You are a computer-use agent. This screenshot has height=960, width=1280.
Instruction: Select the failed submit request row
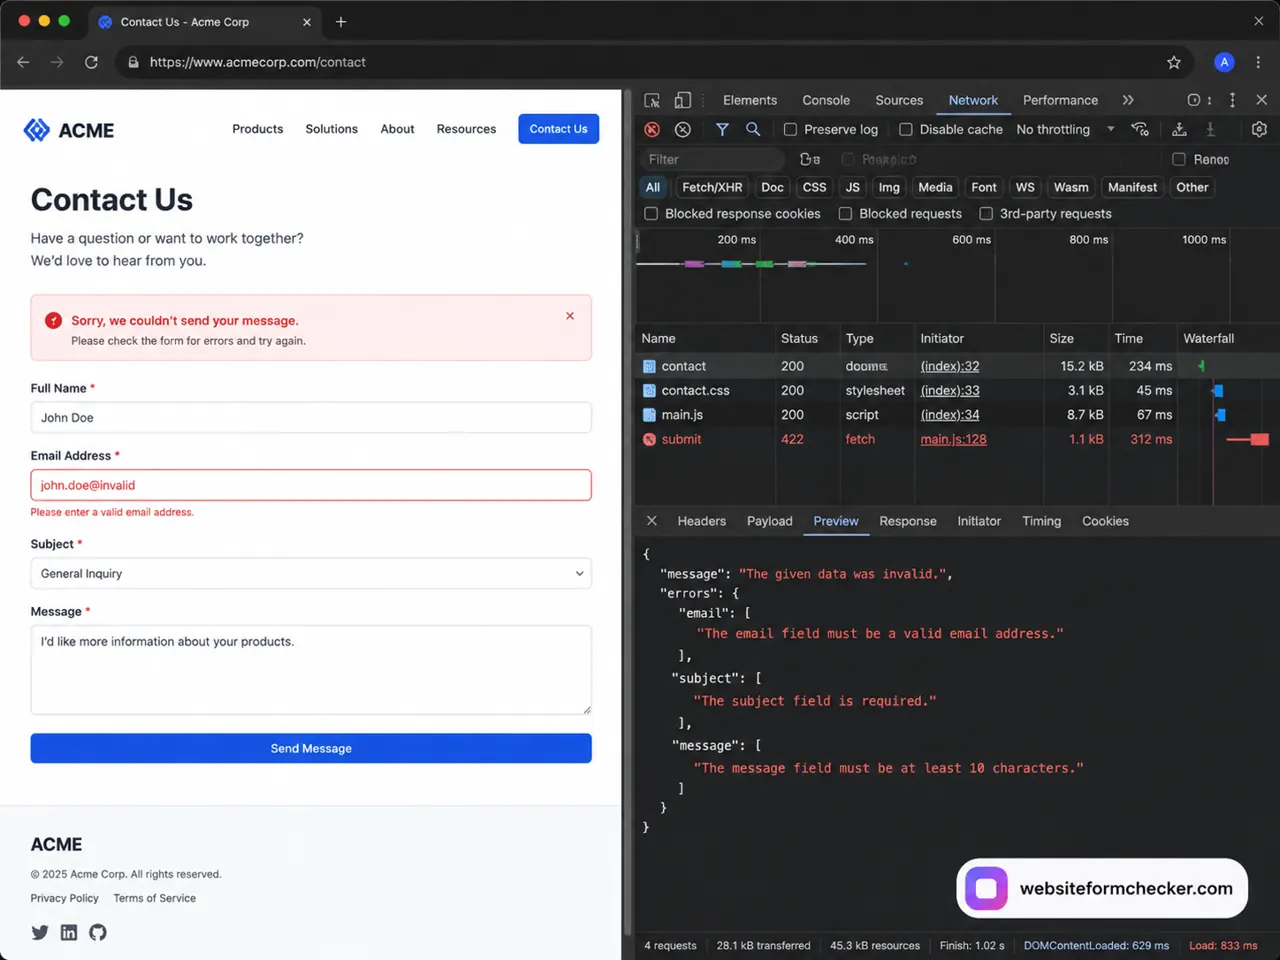(957, 439)
